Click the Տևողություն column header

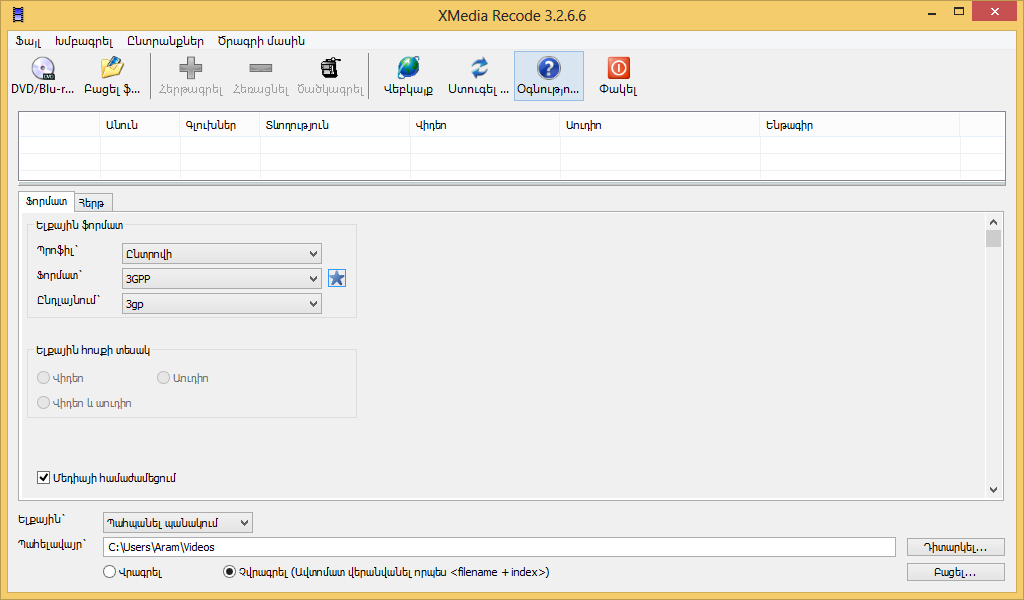(x=335, y=125)
